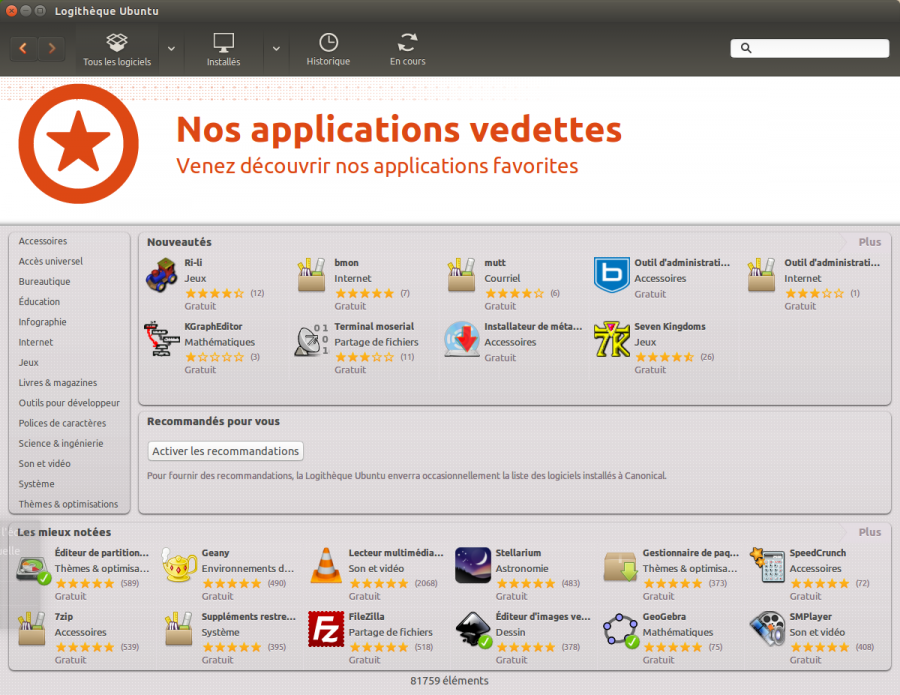This screenshot has height=695, width=900.
Task: Open the Geany lamp icon
Action: pyautogui.click(x=179, y=565)
